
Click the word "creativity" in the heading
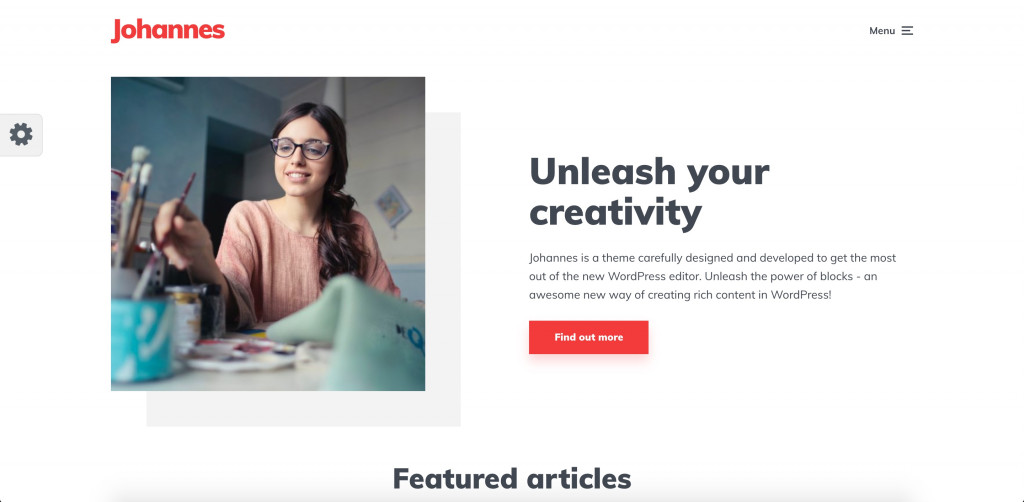click(615, 212)
